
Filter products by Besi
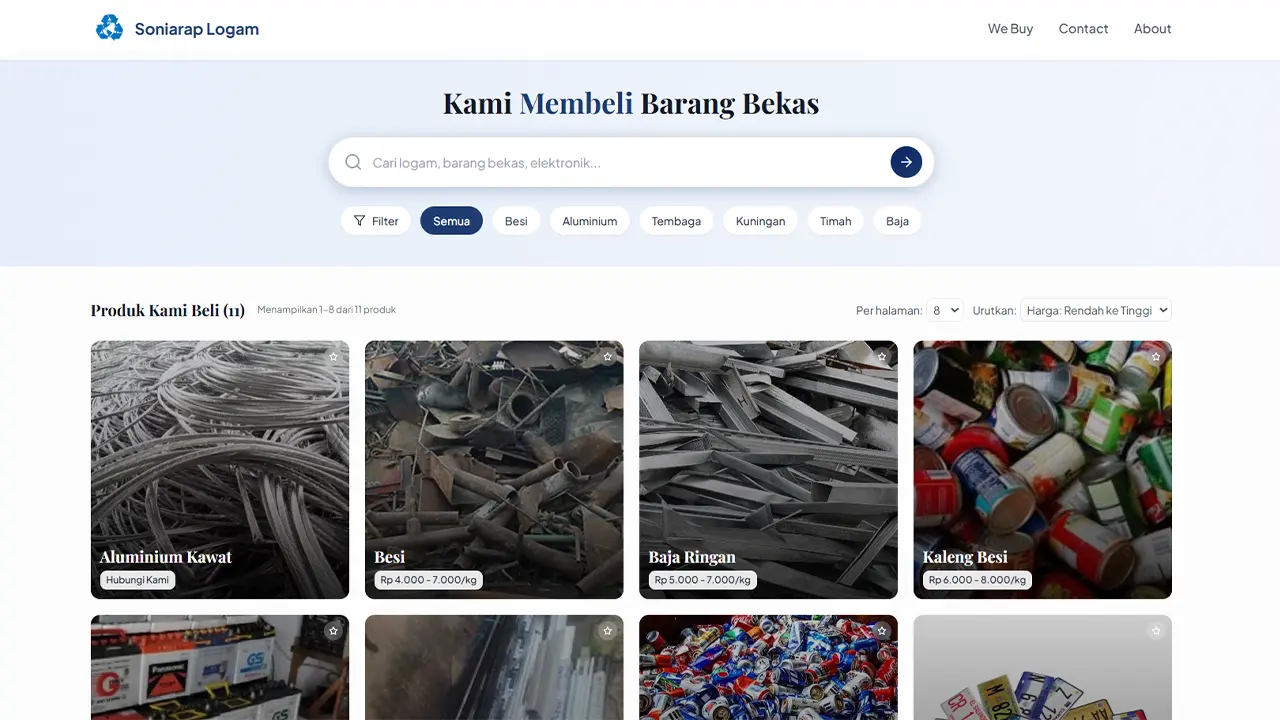(516, 221)
